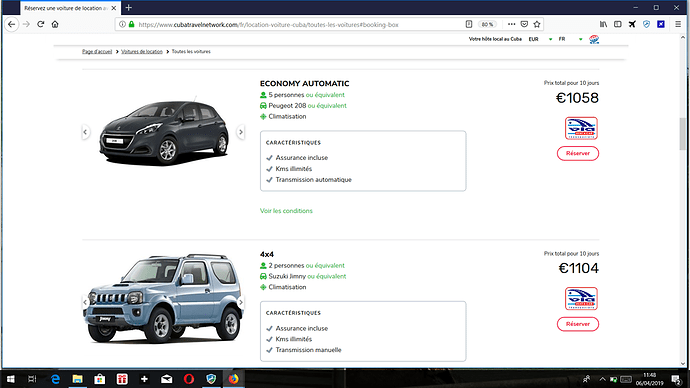Open Microsoft Store from taskbar
The image size is (690, 388).
click(x=100, y=379)
